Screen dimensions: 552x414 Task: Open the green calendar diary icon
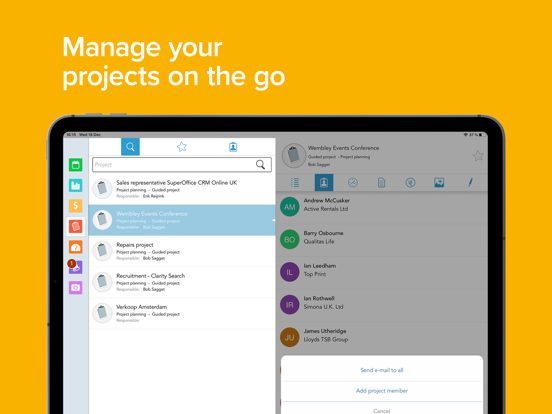coord(75,165)
